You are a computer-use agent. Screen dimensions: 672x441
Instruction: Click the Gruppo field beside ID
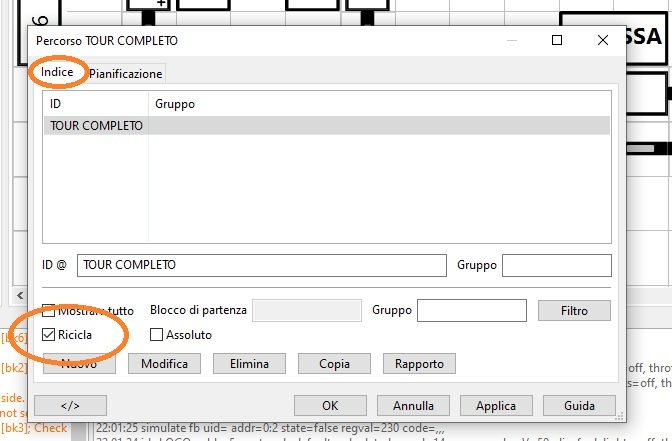point(555,265)
